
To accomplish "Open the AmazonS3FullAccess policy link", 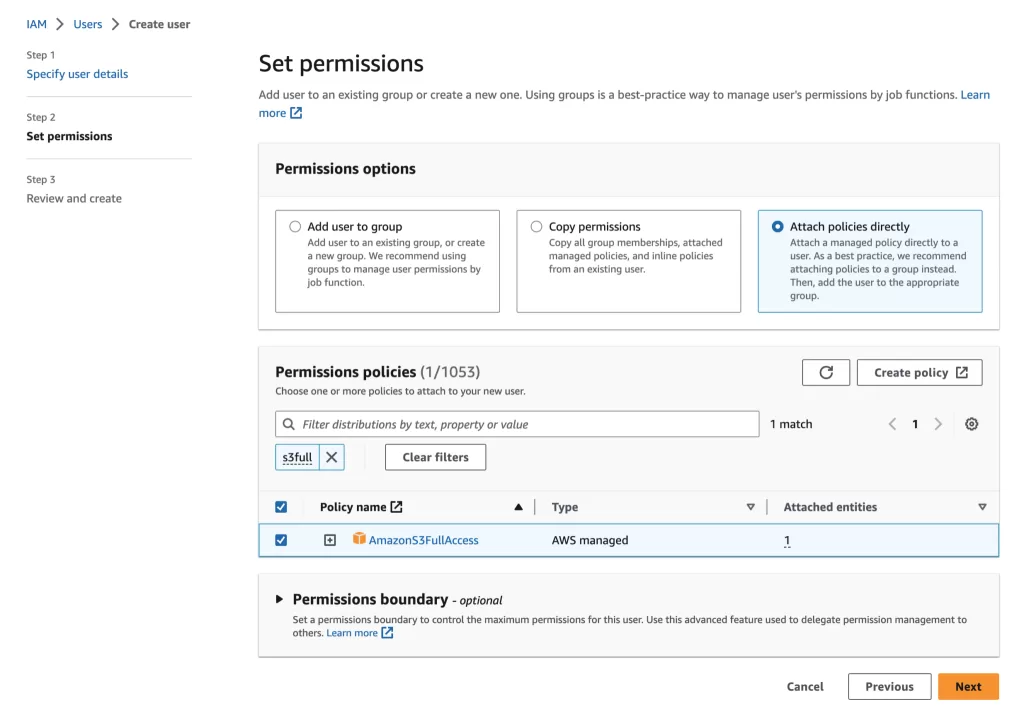I will [x=422, y=539].
